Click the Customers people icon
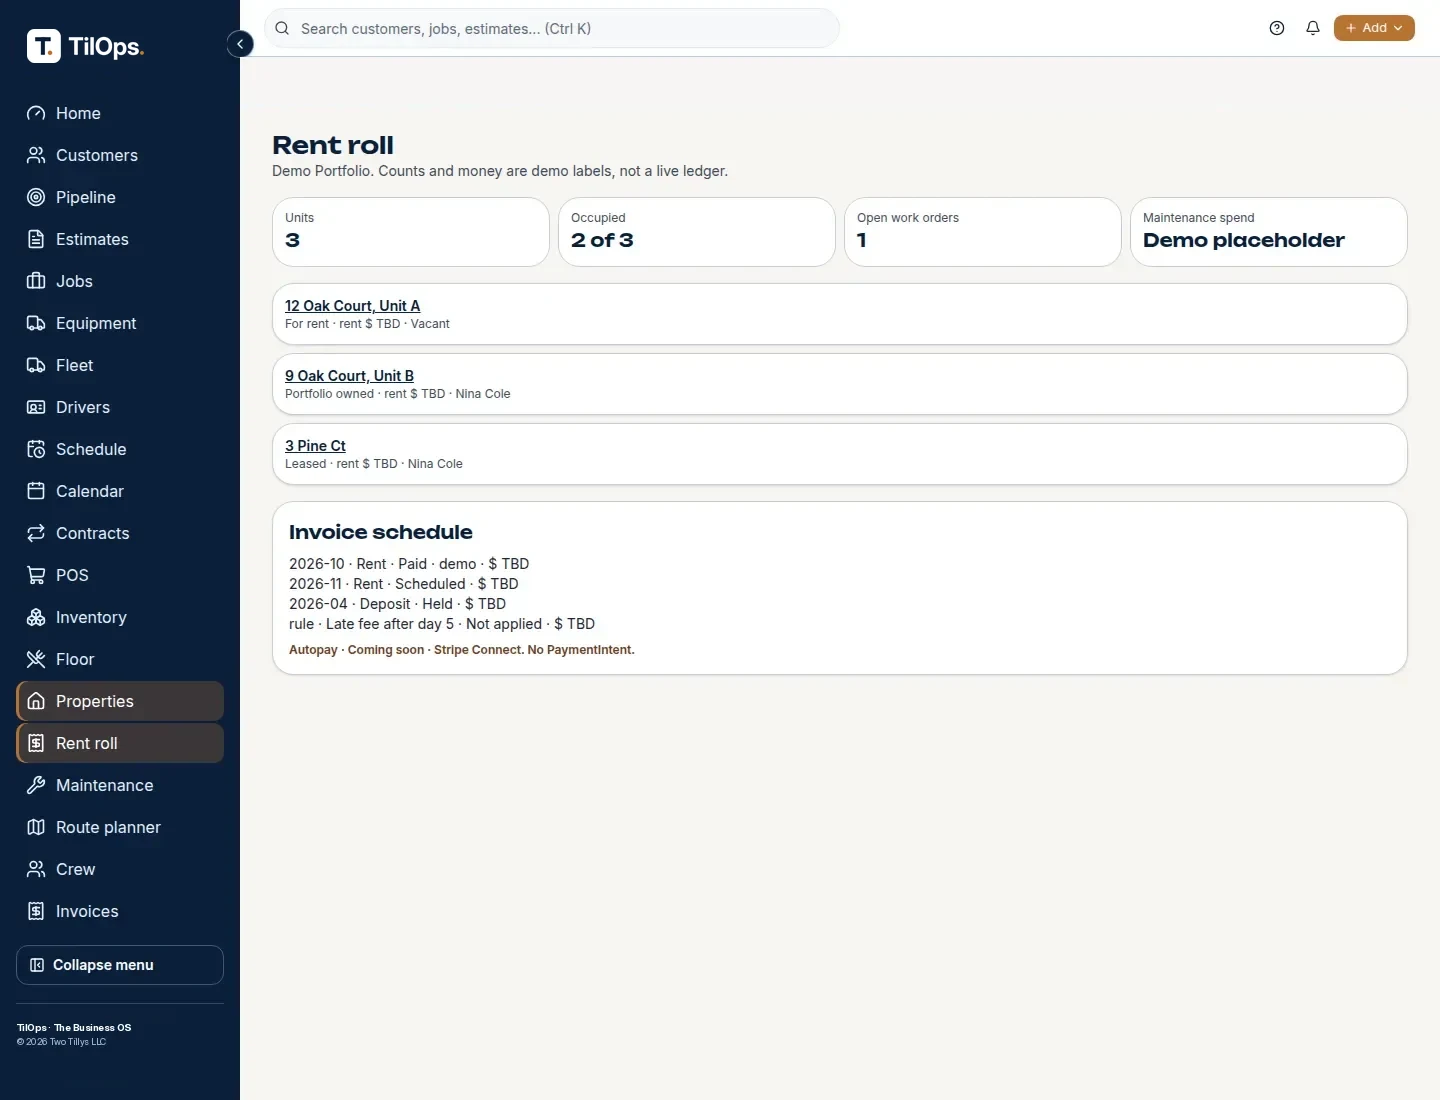 (36, 155)
